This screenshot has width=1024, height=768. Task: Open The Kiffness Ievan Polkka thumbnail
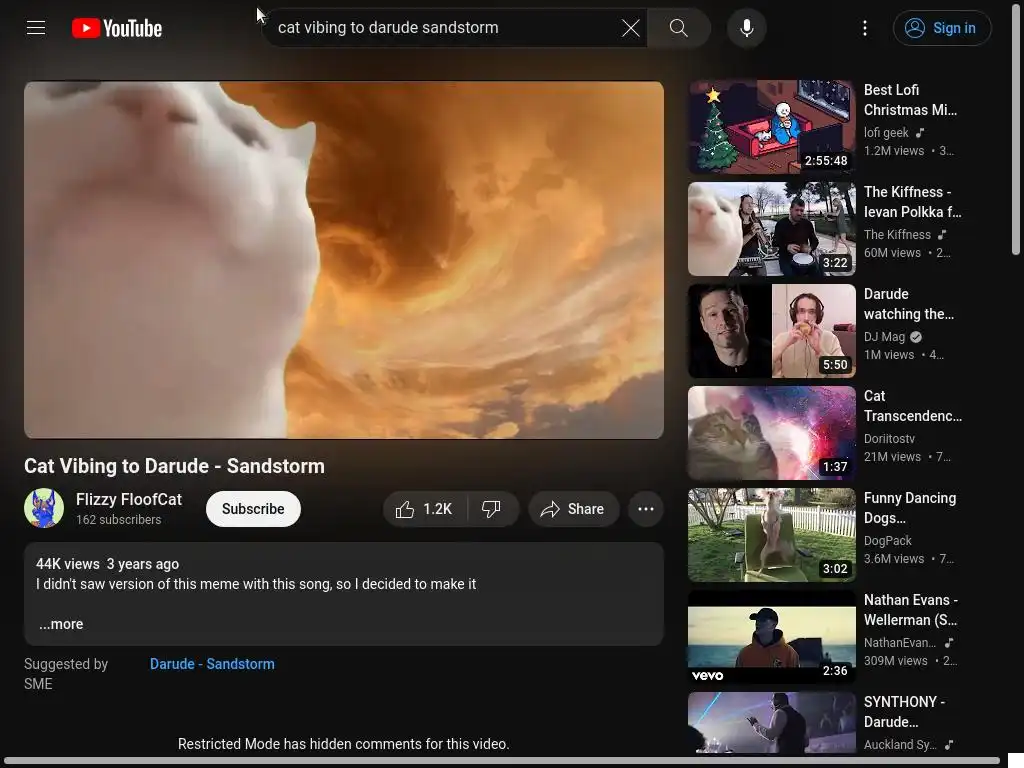point(771,229)
